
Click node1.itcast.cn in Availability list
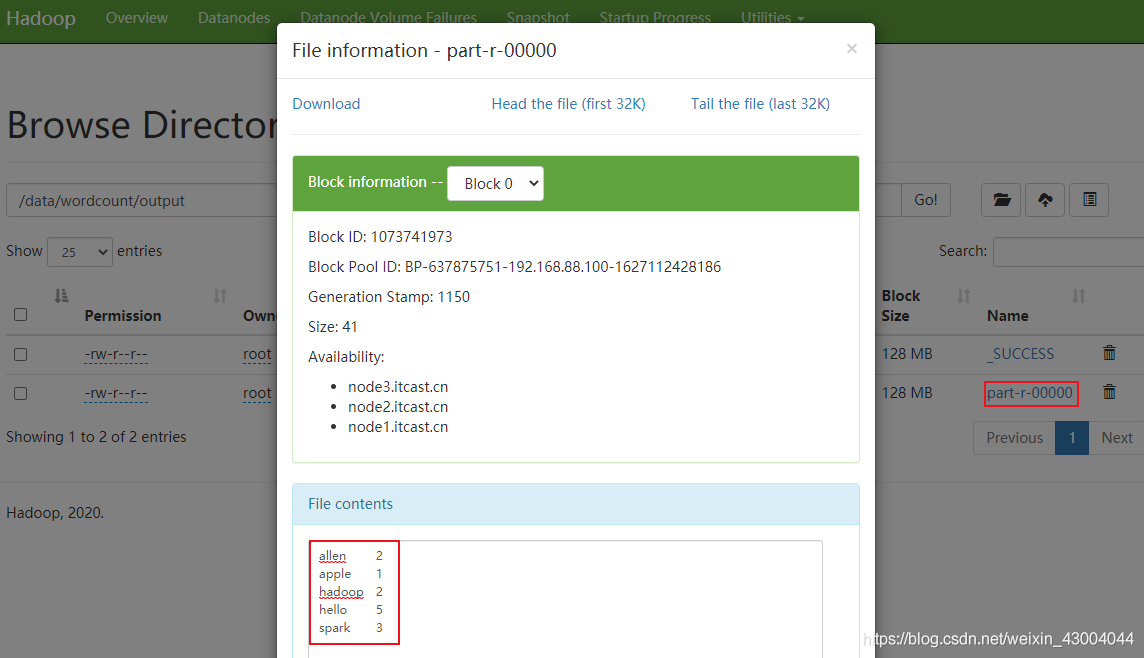398,427
